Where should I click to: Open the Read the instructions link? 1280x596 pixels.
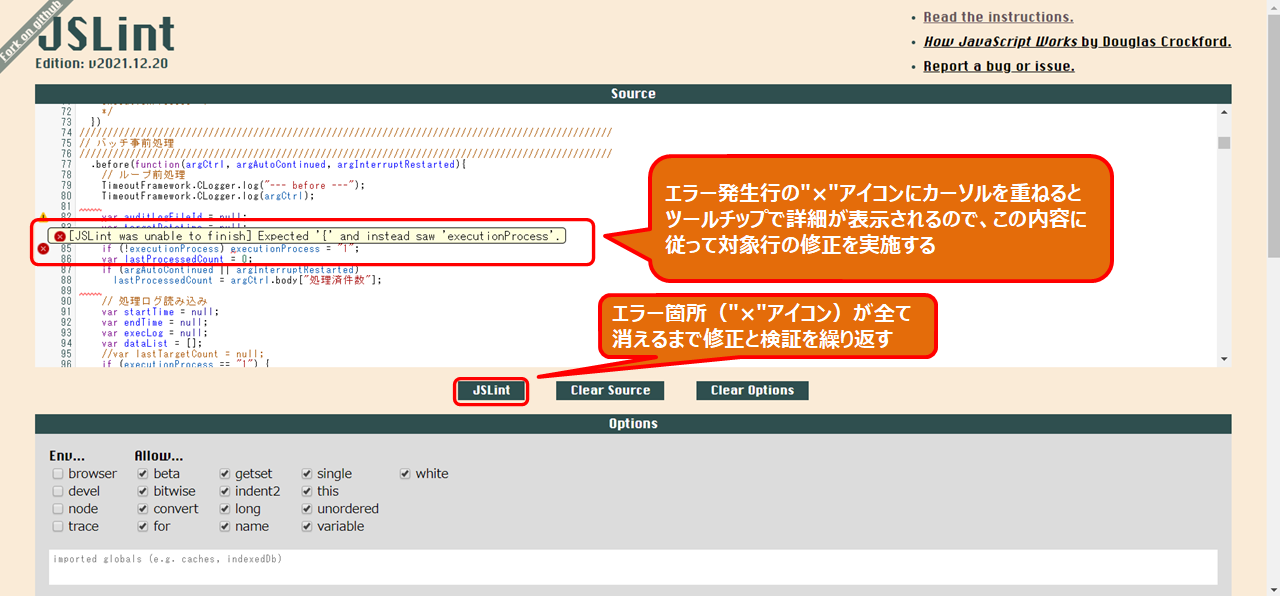tap(998, 17)
